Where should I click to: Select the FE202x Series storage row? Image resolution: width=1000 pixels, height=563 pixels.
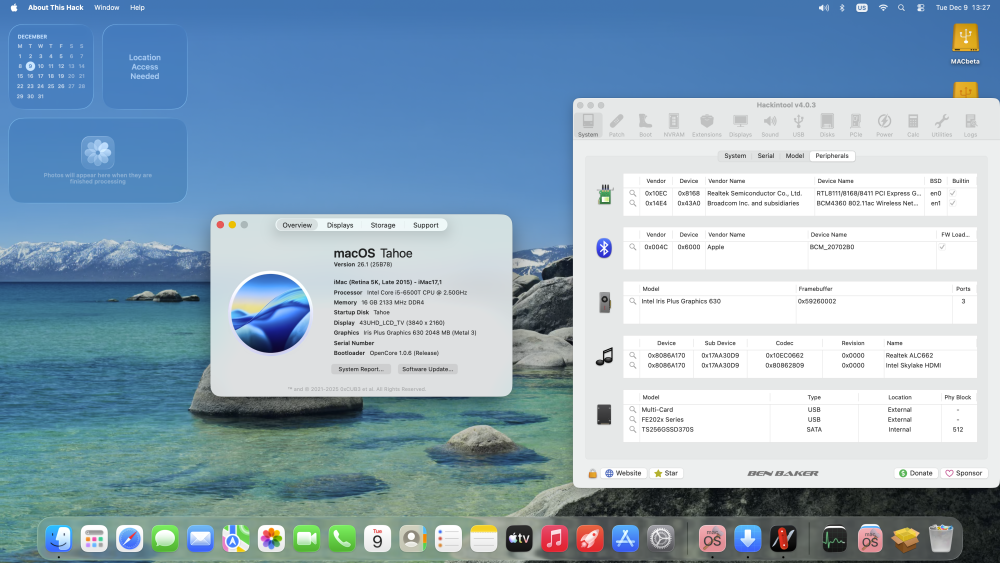click(799, 420)
